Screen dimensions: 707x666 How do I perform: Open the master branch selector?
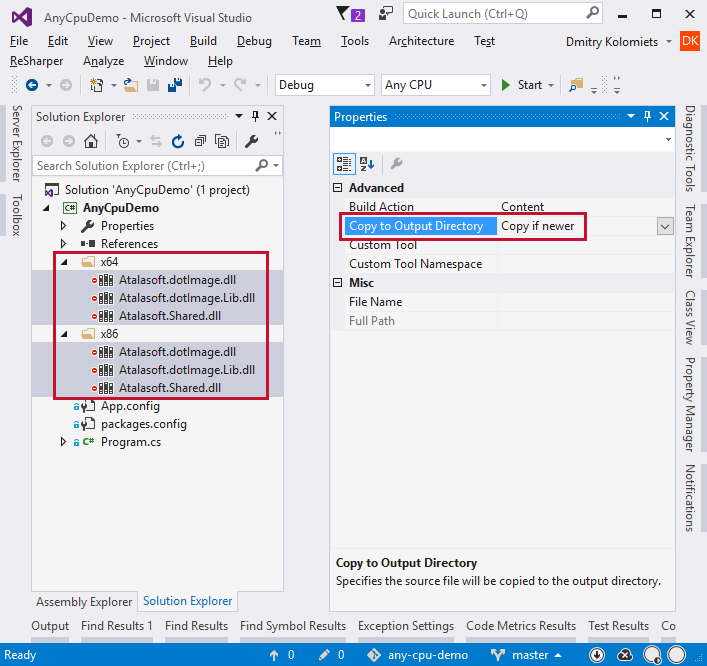coord(527,655)
